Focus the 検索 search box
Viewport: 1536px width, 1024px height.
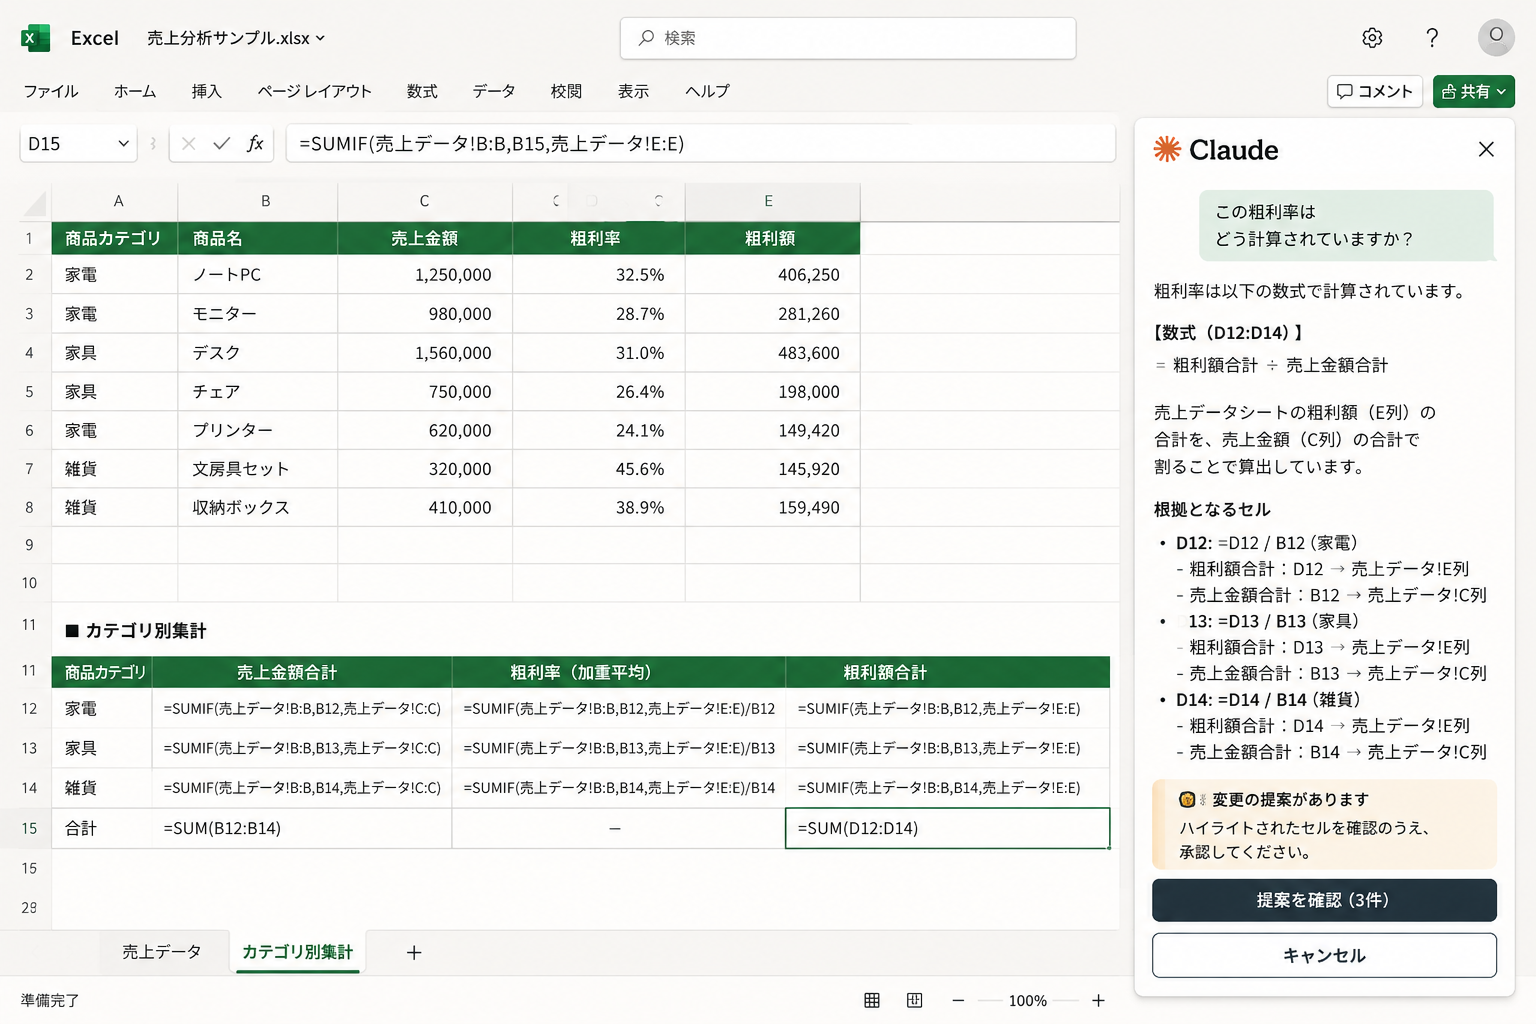848,38
